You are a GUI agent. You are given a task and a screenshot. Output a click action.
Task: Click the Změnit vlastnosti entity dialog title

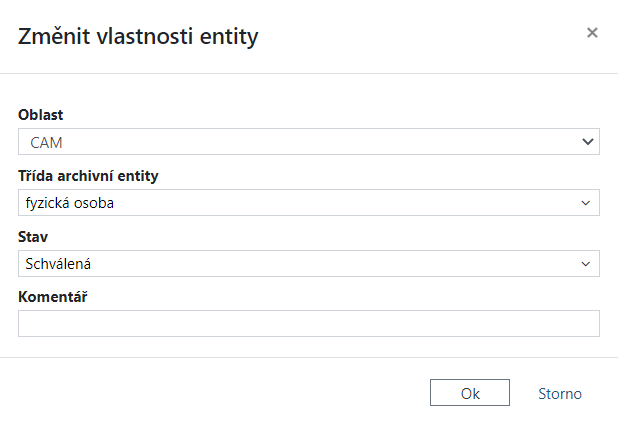(139, 37)
